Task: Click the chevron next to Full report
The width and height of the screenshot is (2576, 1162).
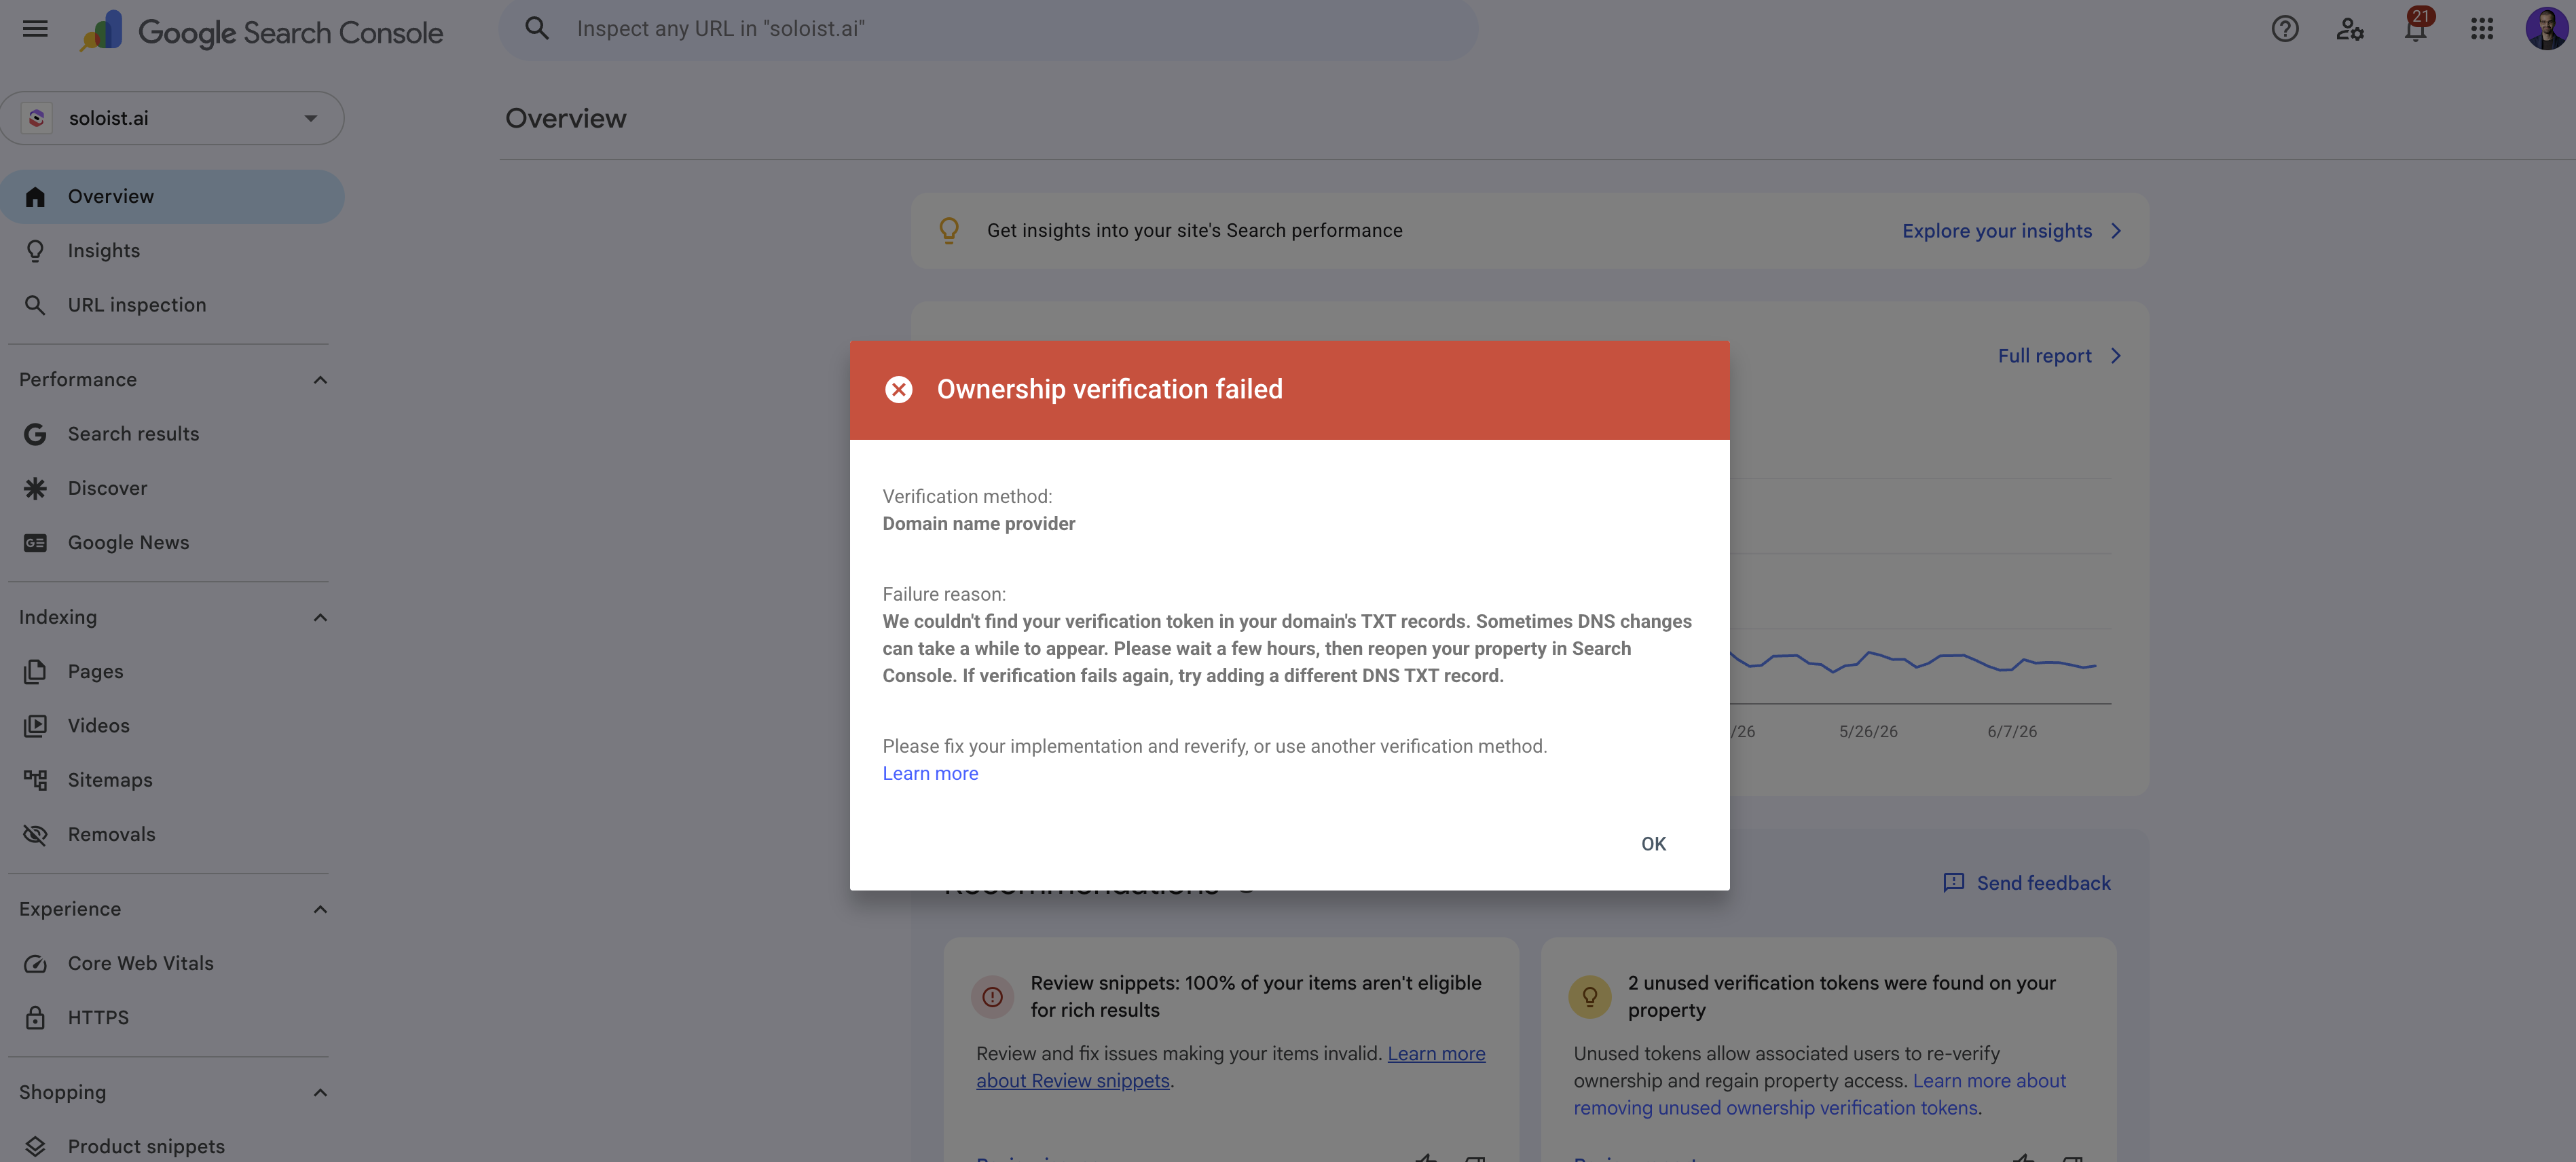Action: point(2116,356)
